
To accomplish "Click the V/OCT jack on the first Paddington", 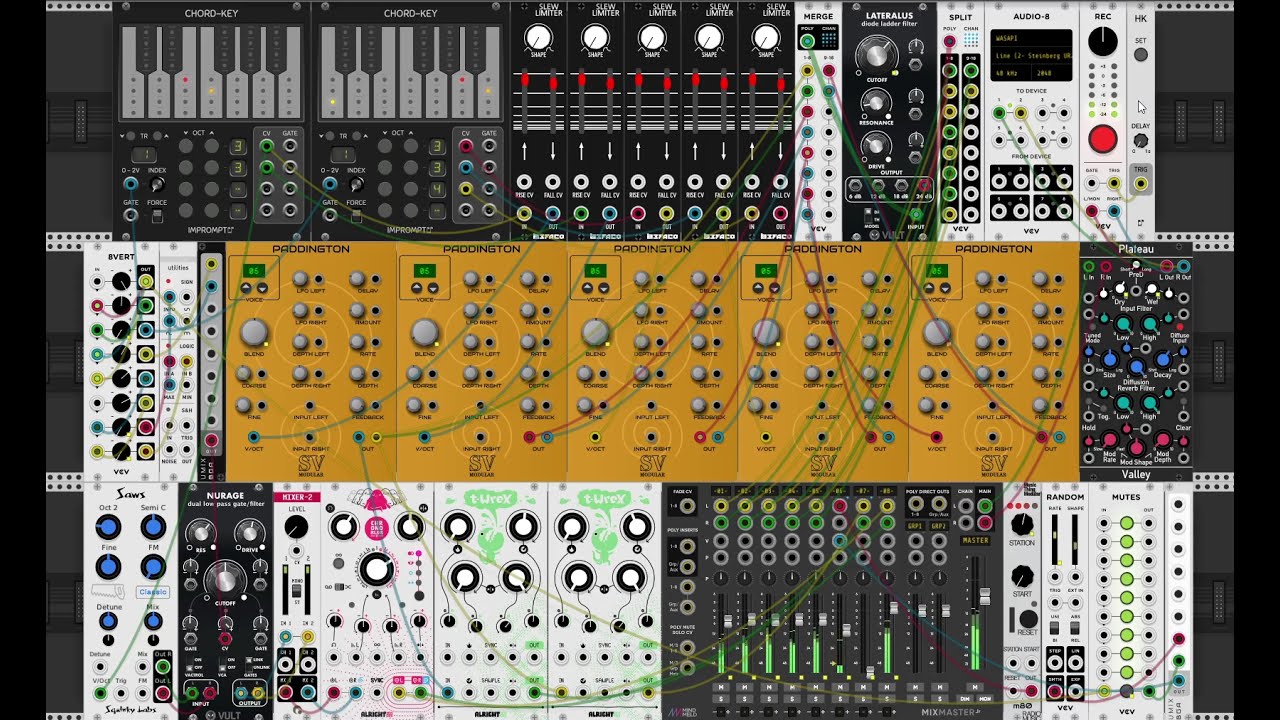I will coord(254,437).
